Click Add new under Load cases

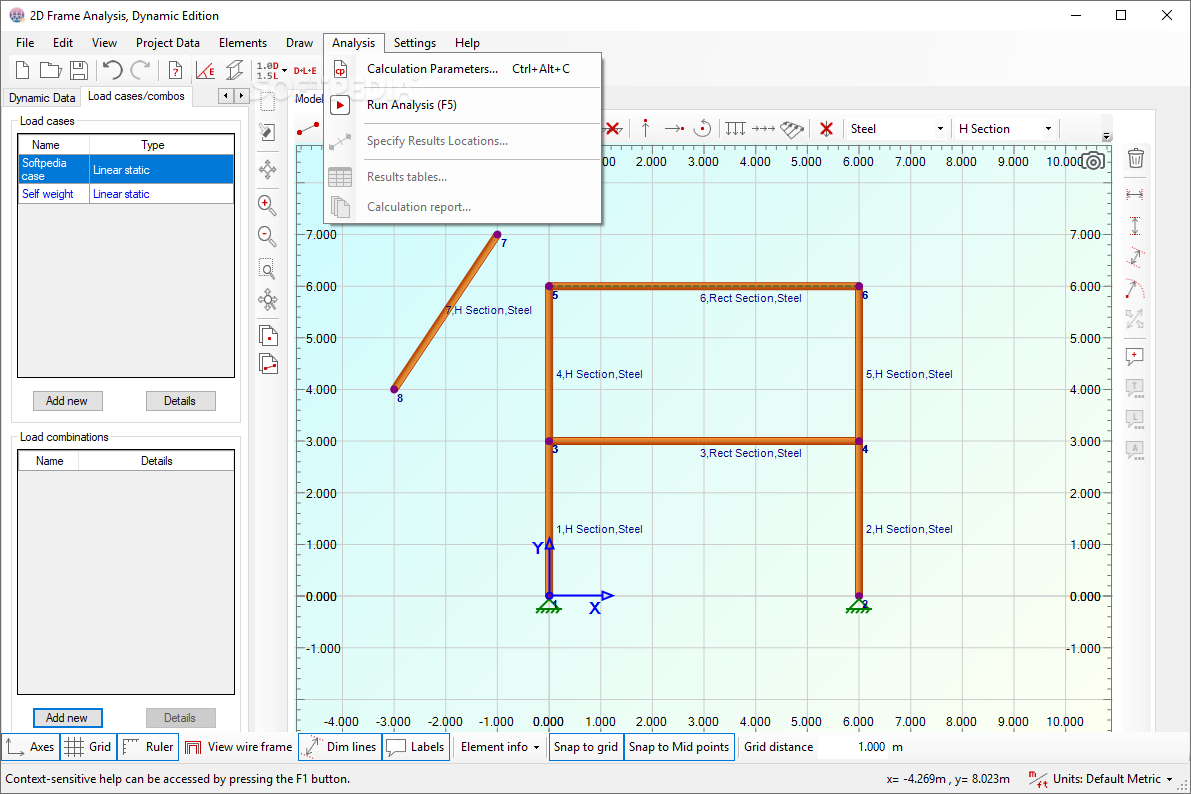point(68,400)
